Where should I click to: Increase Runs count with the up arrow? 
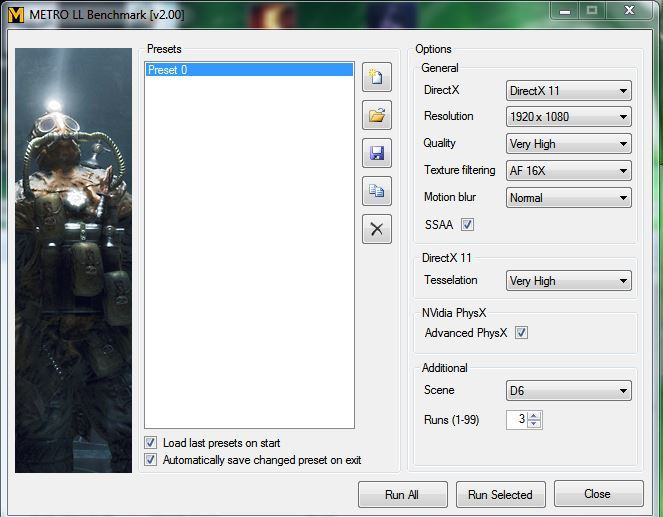[x=534, y=416]
